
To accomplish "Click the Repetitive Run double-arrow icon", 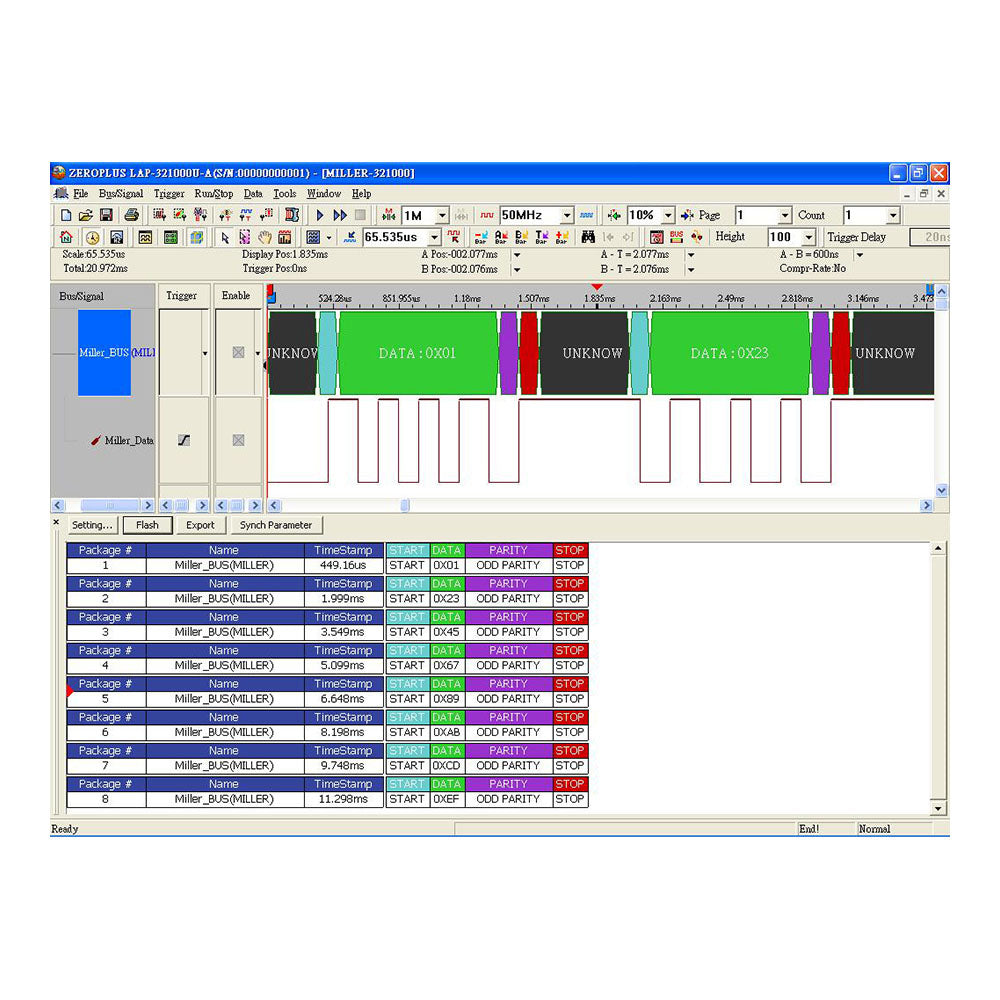I will [x=340, y=216].
